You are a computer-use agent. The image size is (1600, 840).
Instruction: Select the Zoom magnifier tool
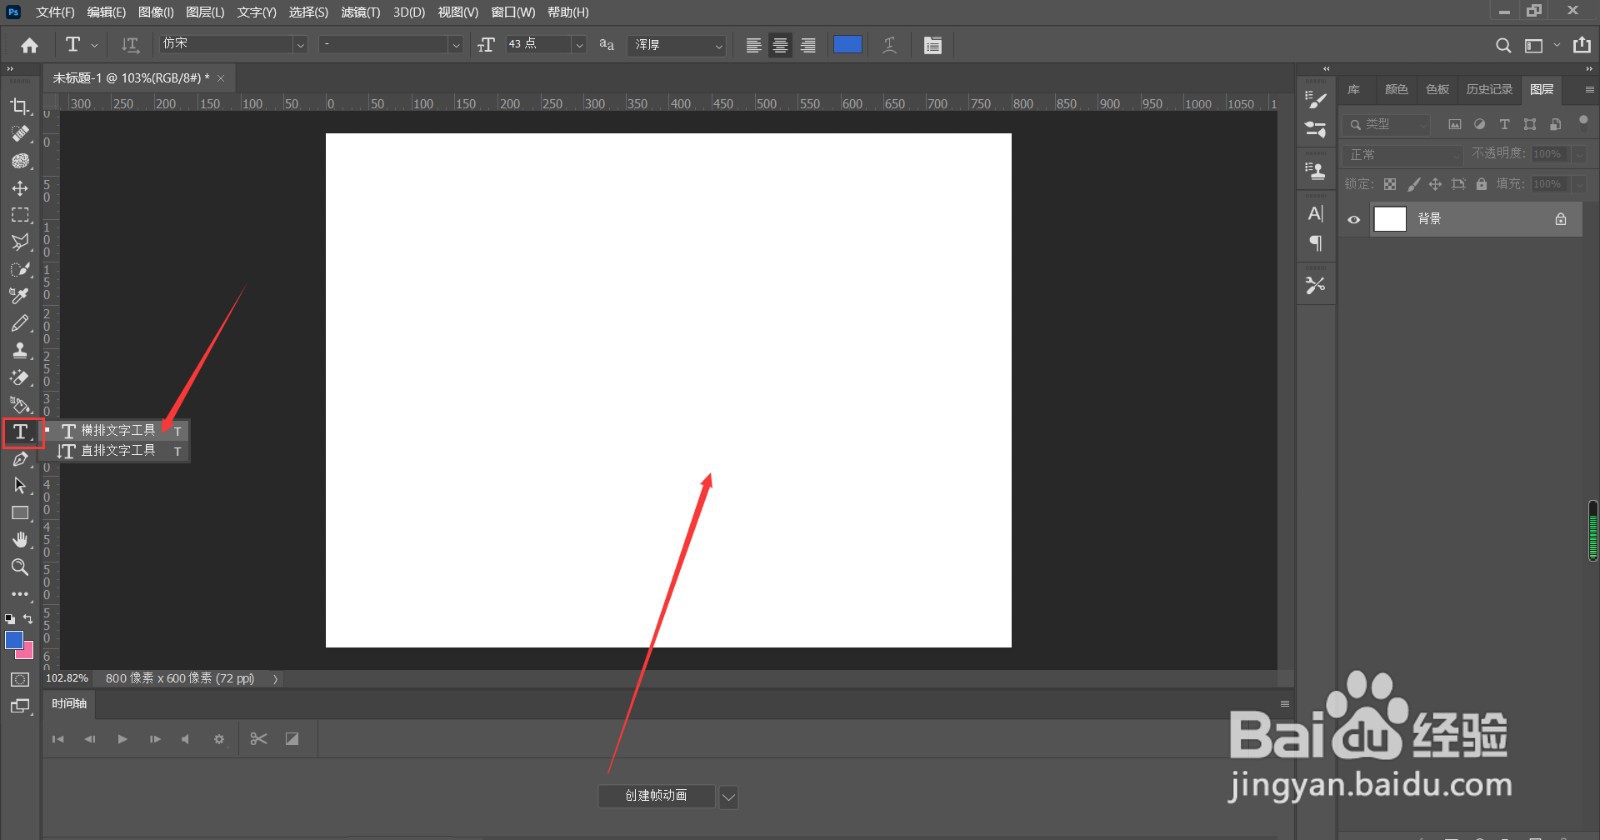pos(20,567)
